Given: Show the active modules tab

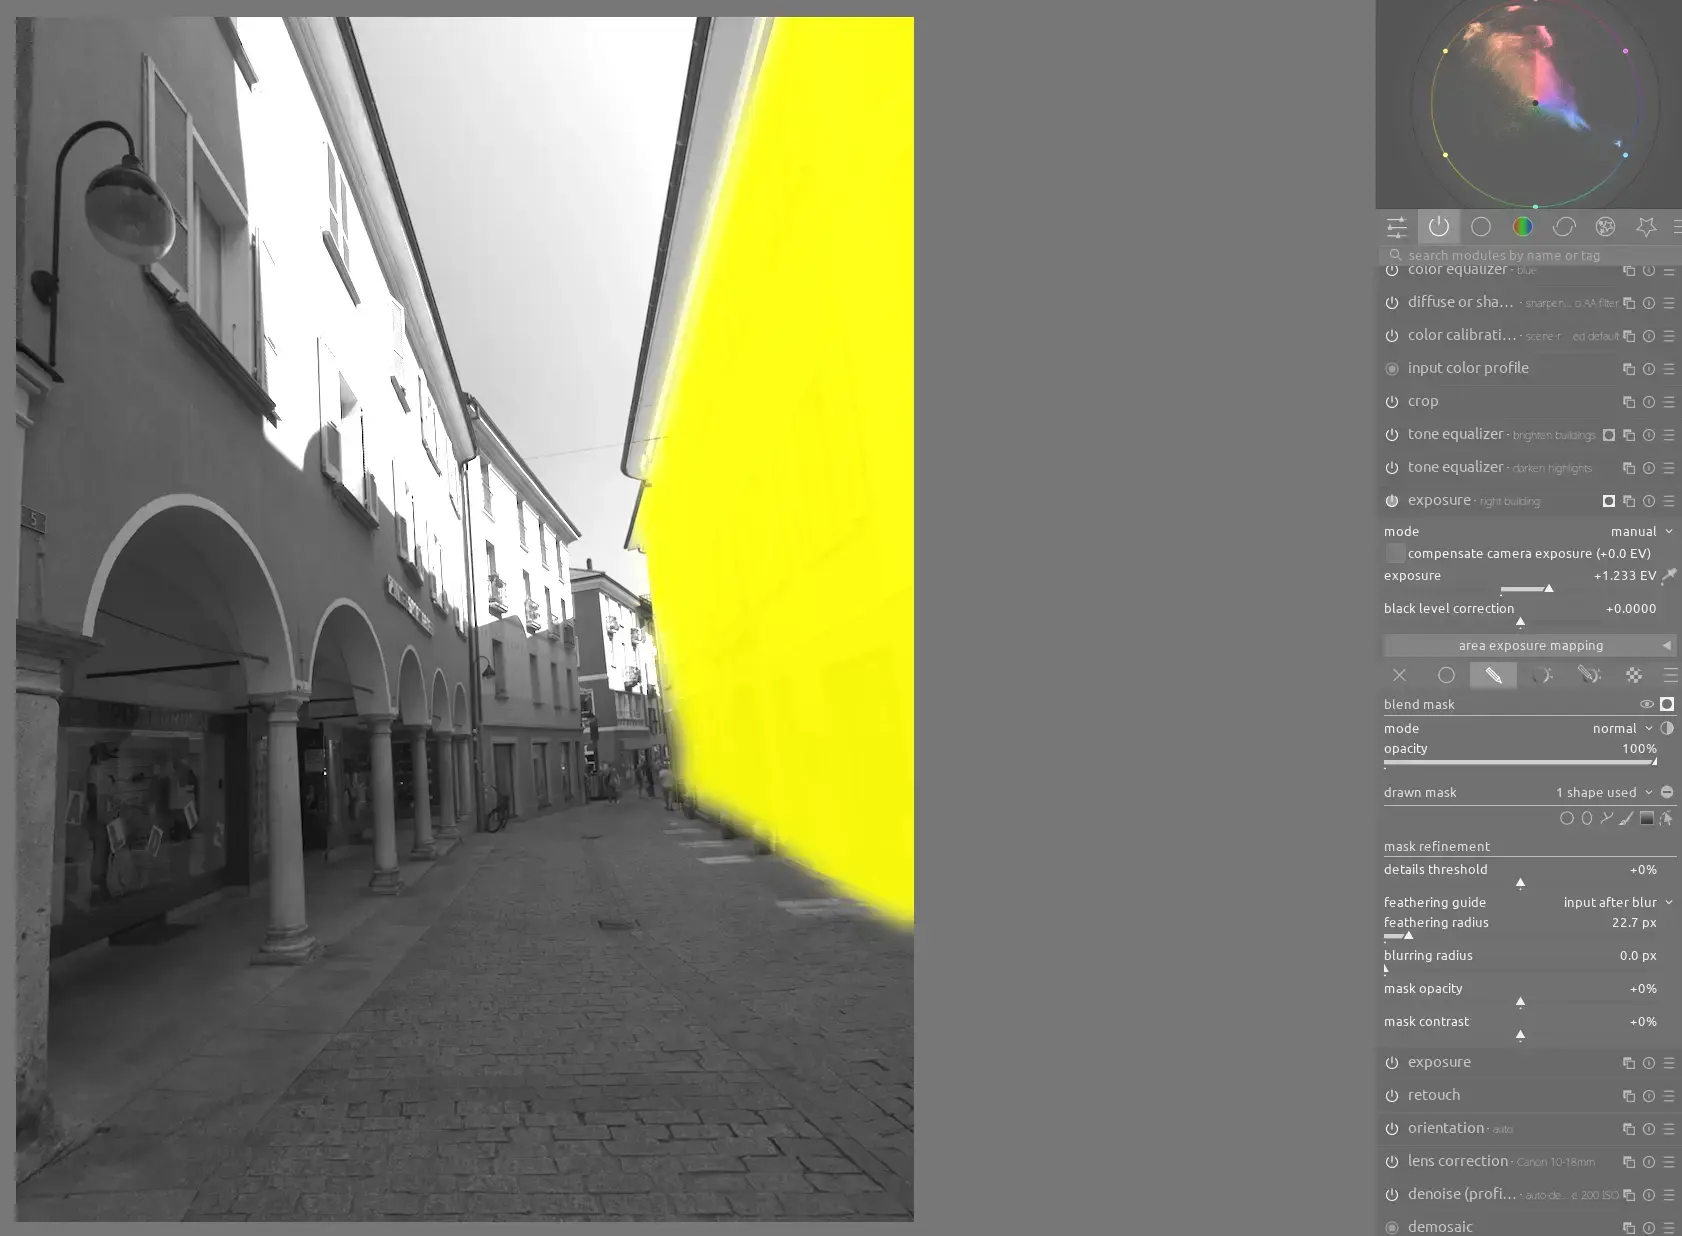Looking at the screenshot, I should click(1438, 227).
